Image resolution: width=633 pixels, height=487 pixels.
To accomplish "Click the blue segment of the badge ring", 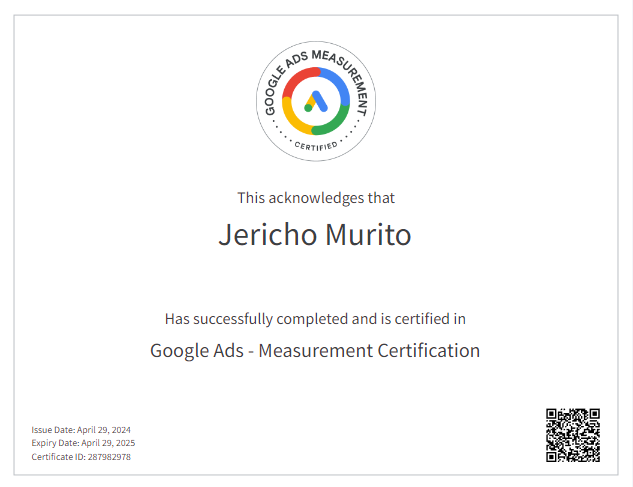I will tap(340, 85).
